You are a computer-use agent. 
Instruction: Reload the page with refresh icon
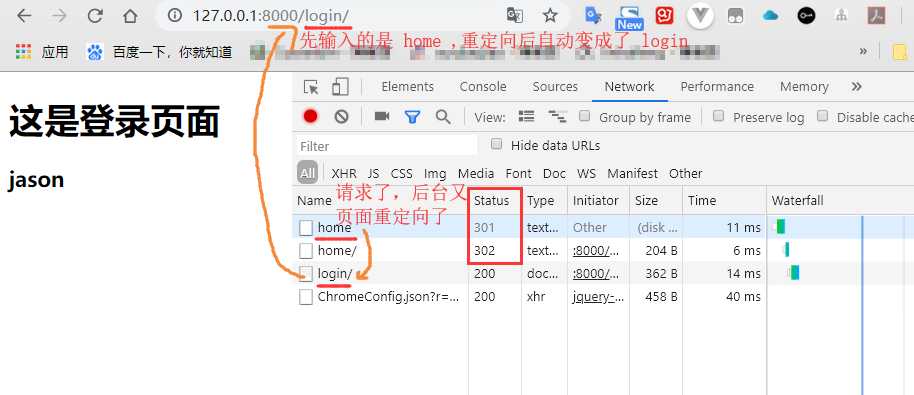(95, 16)
